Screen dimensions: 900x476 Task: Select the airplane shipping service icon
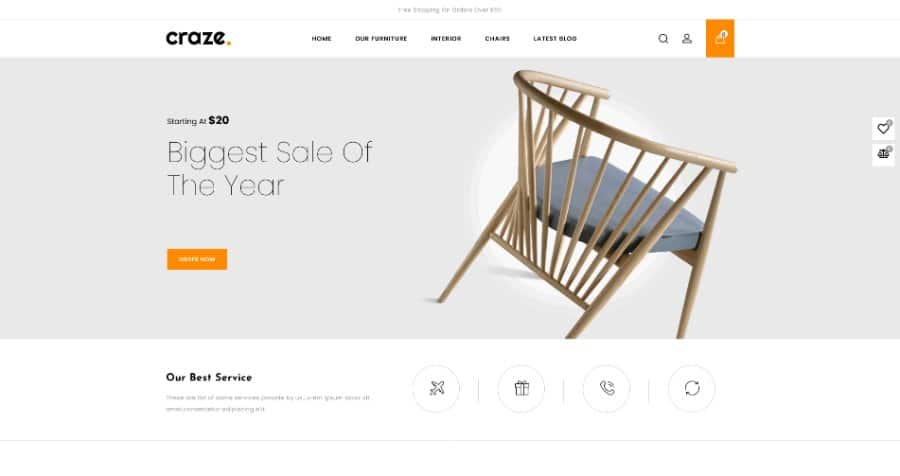pyautogui.click(x=436, y=389)
